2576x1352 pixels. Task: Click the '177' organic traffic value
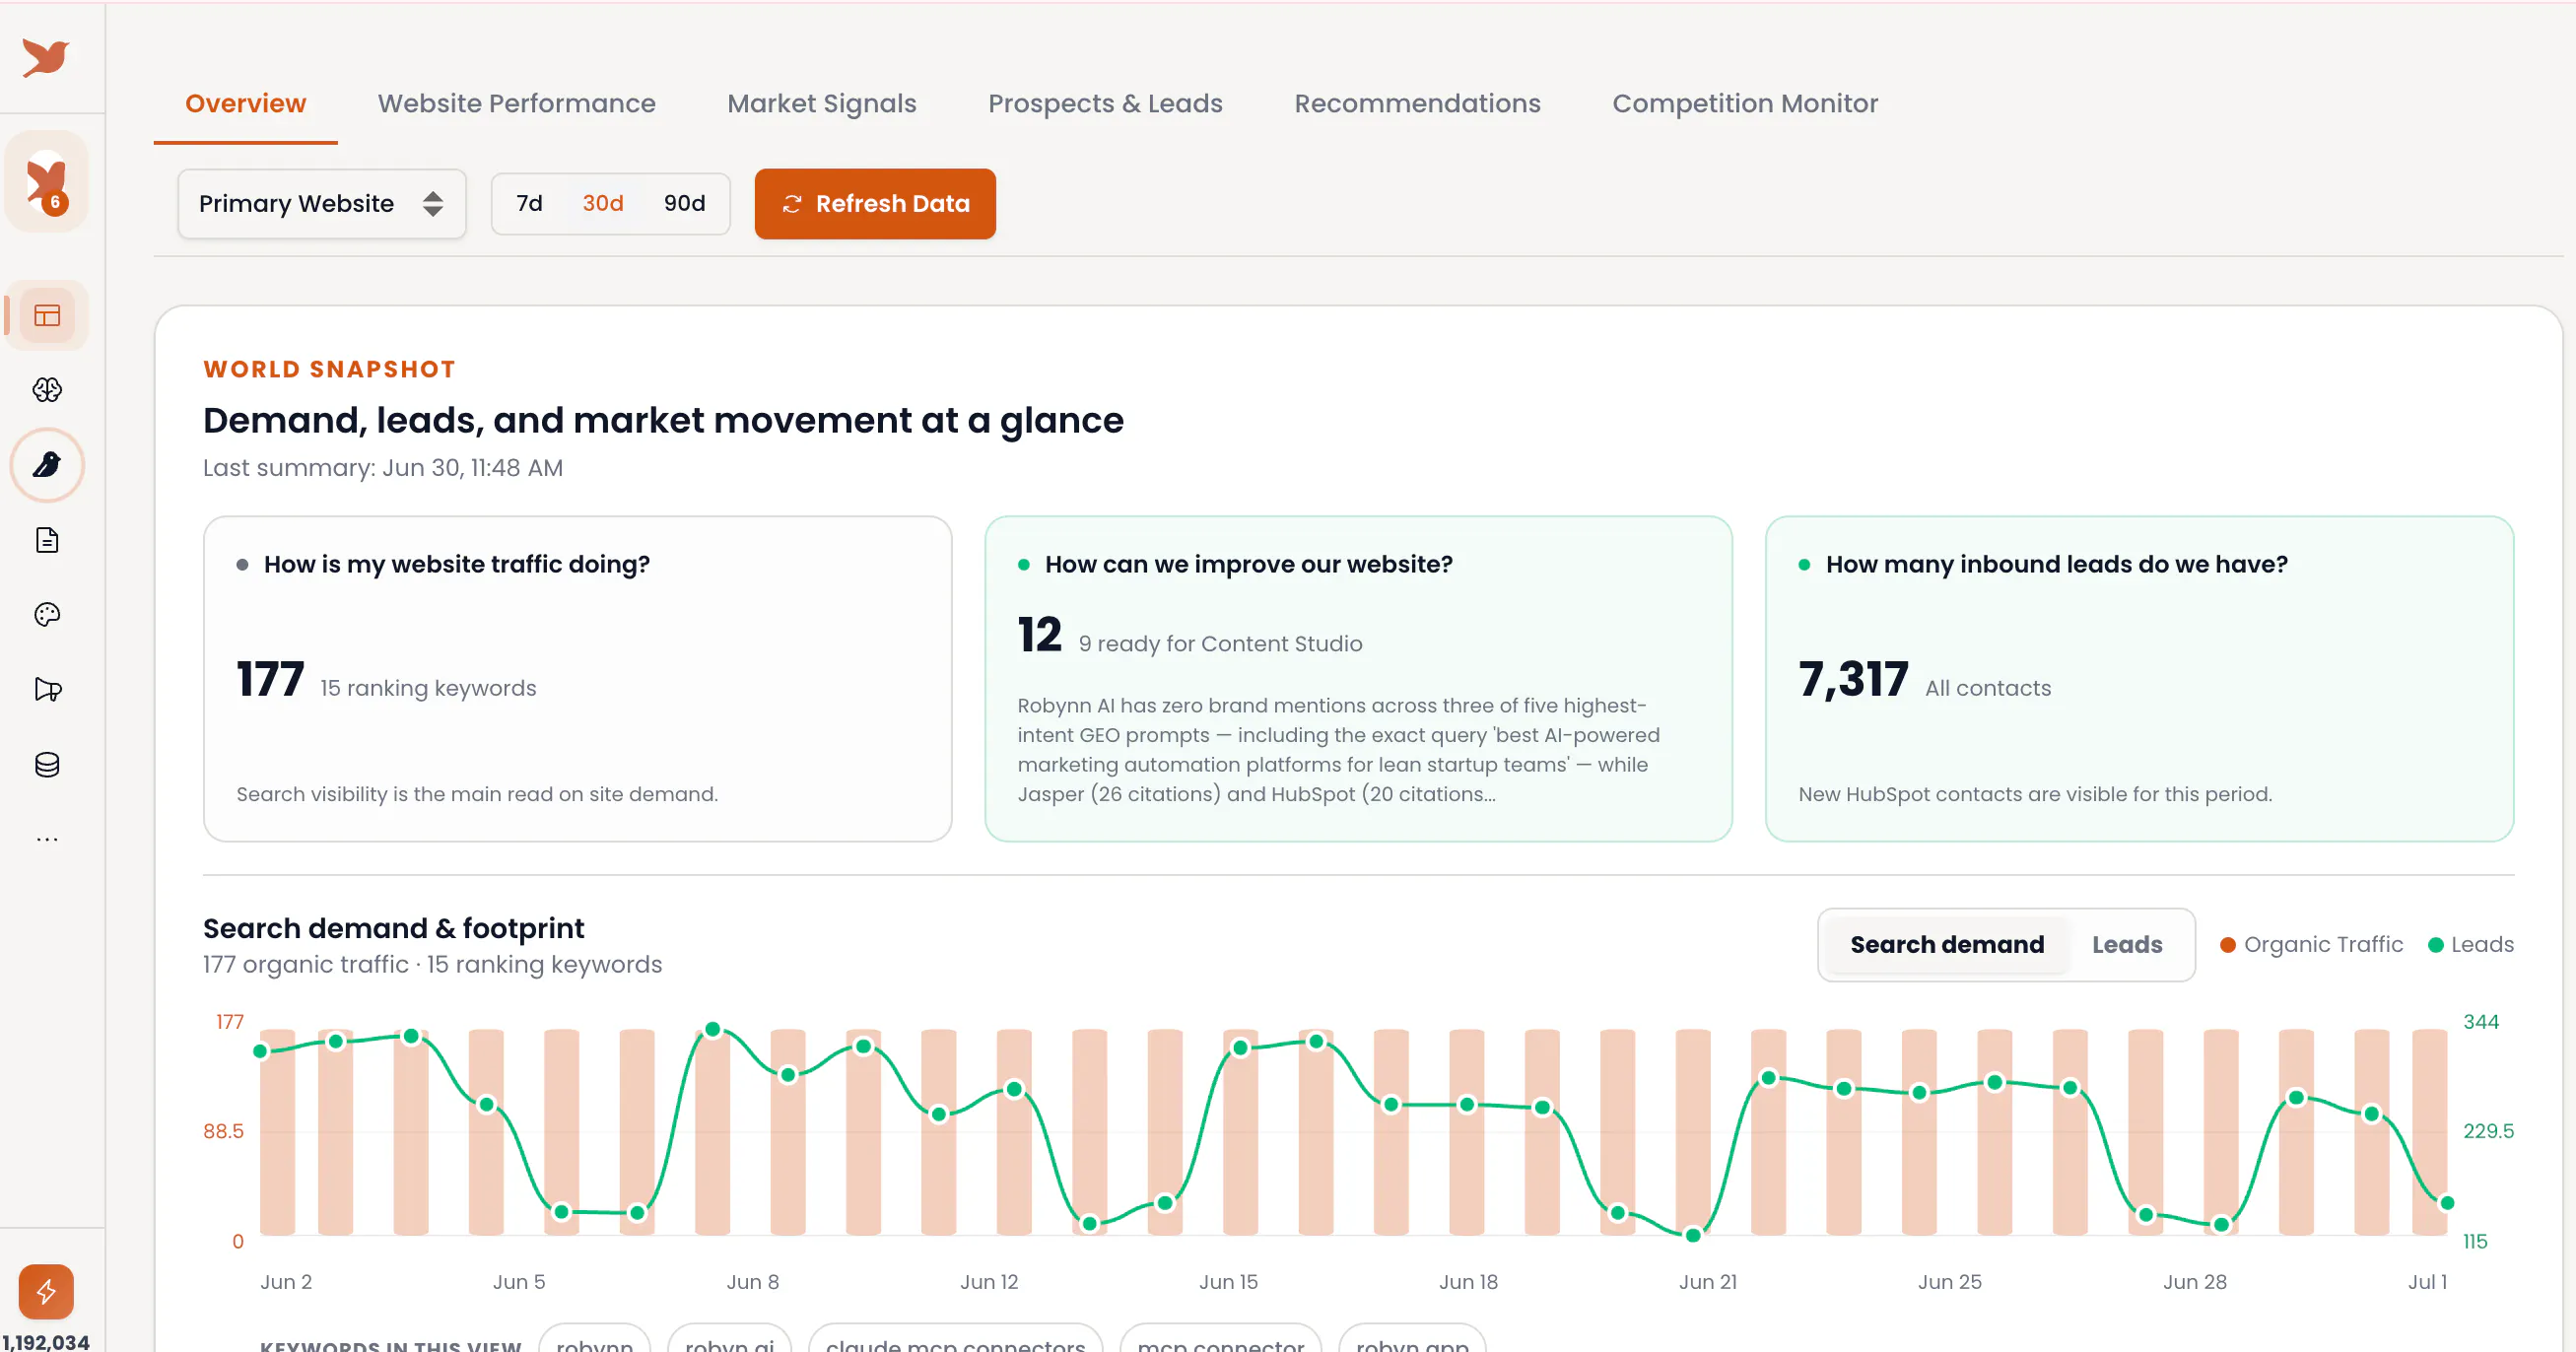click(x=270, y=679)
